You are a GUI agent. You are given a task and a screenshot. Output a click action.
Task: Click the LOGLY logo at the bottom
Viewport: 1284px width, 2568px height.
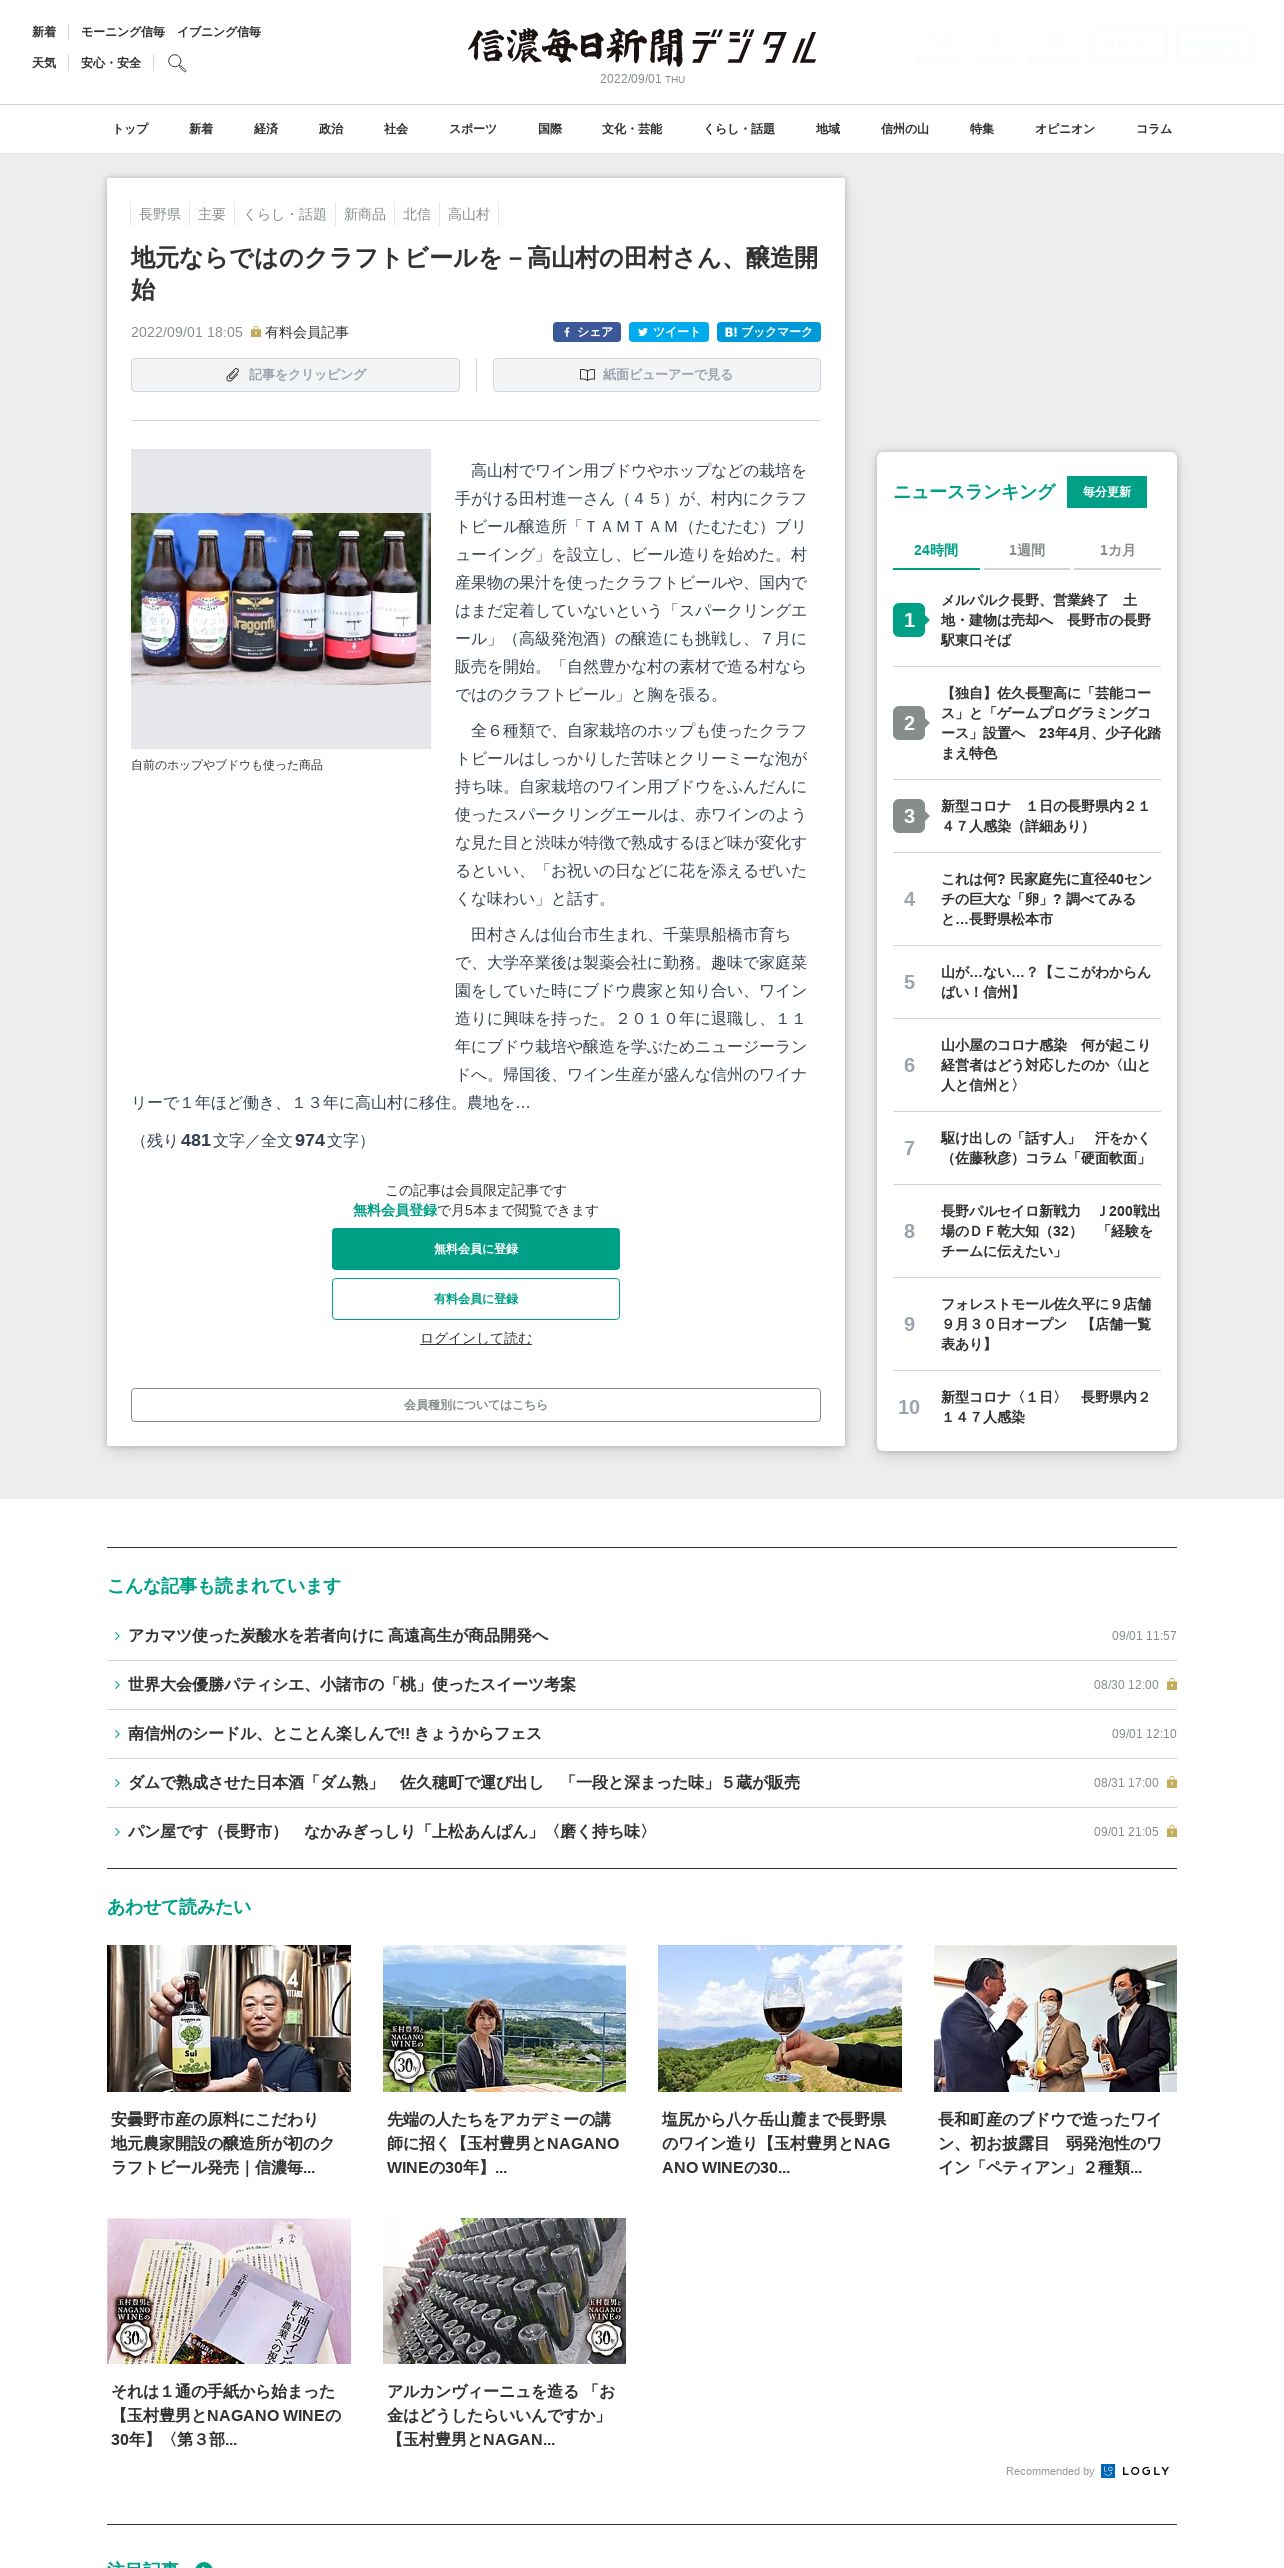tap(1135, 2471)
